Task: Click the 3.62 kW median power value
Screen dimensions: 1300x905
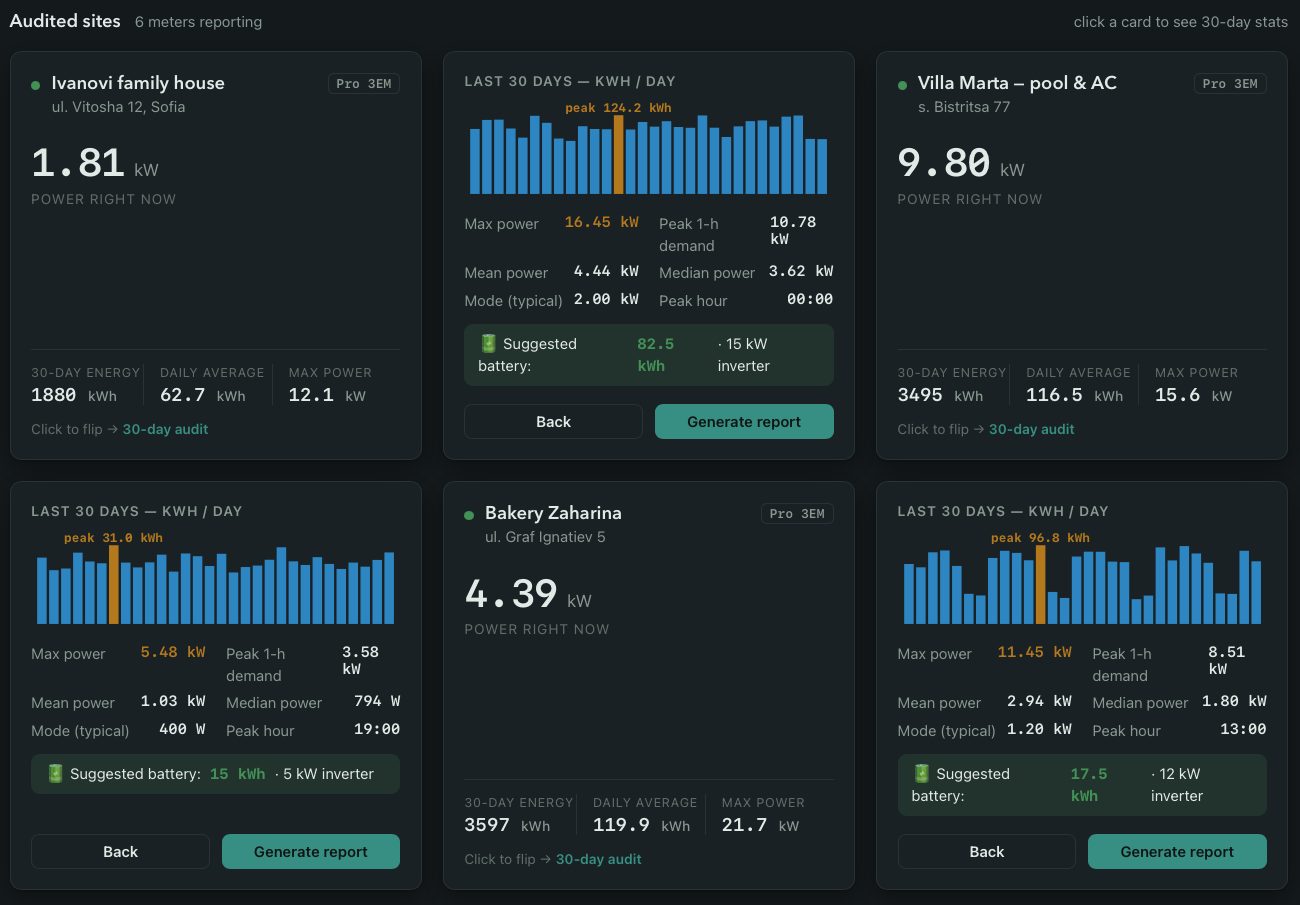Action: pos(801,271)
